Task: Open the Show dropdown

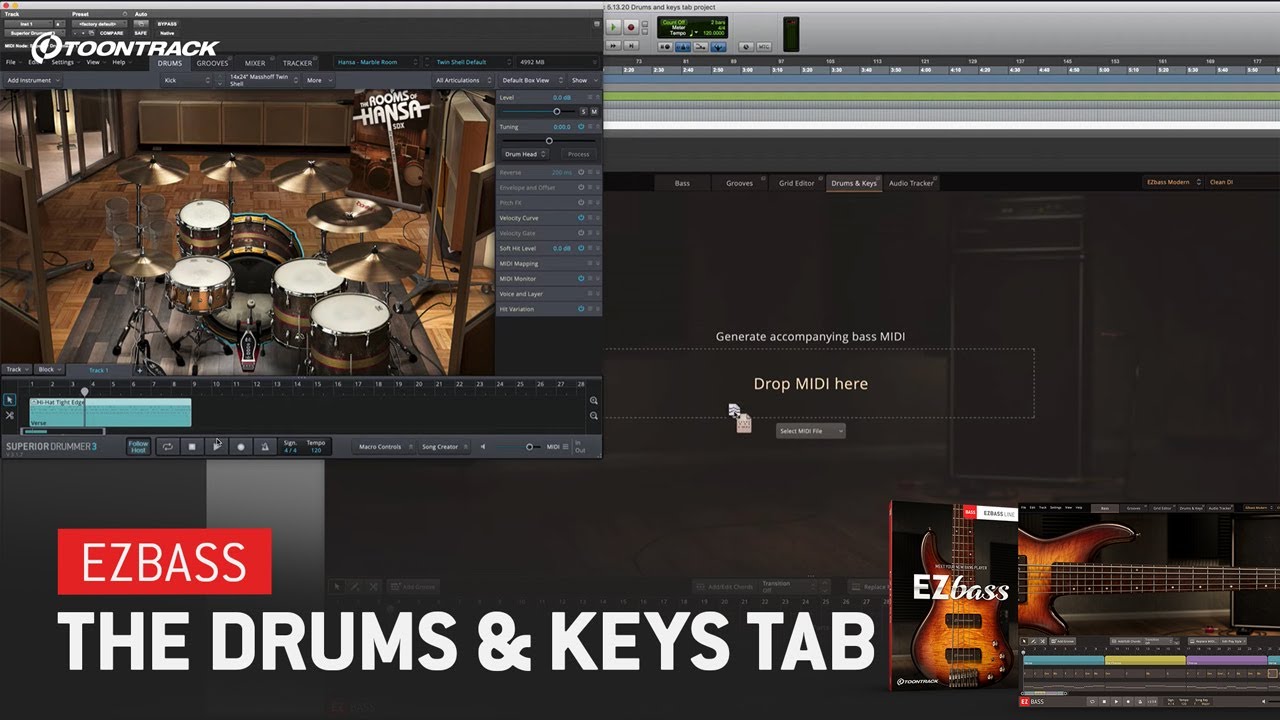Action: [x=584, y=80]
